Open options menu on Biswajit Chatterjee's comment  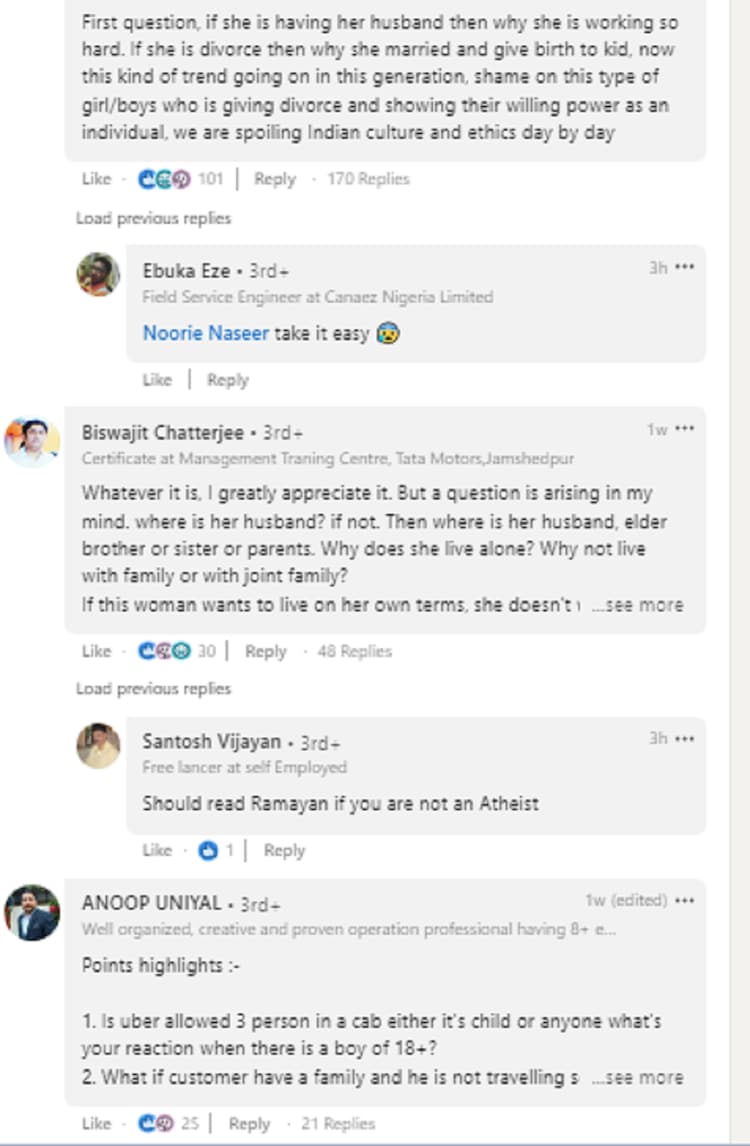point(685,429)
